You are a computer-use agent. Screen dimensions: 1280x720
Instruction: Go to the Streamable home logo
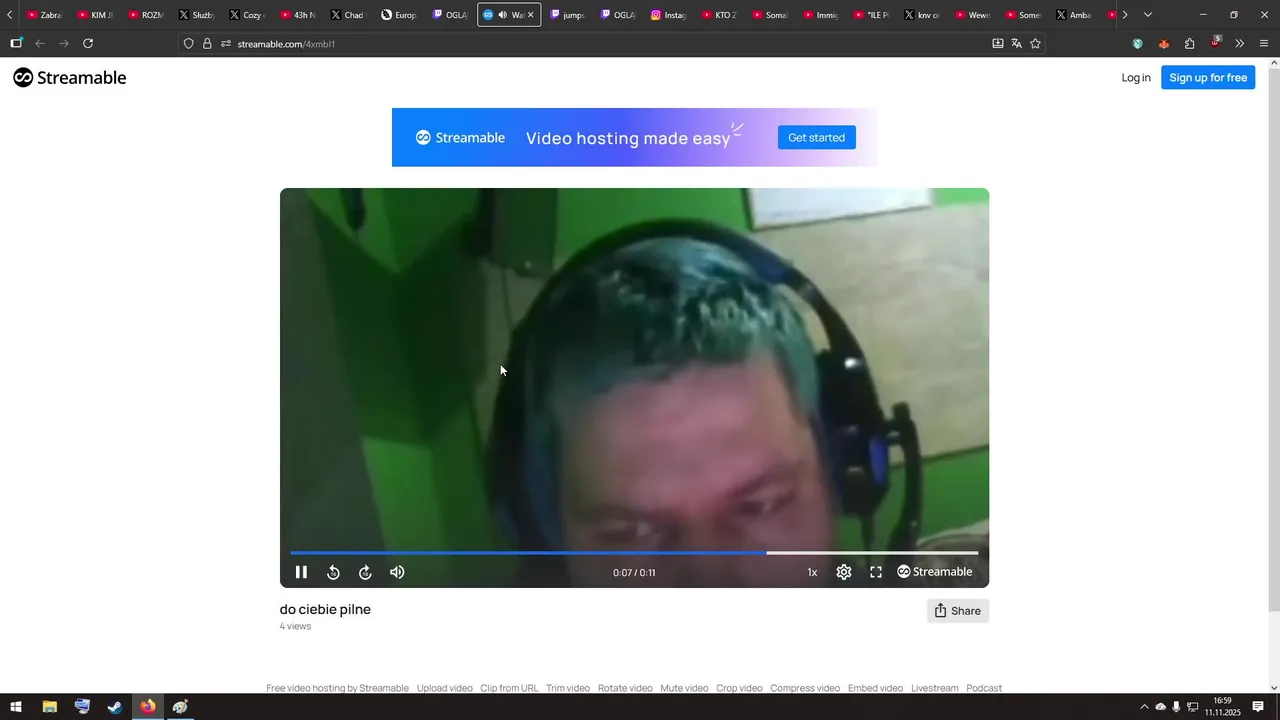(70, 78)
